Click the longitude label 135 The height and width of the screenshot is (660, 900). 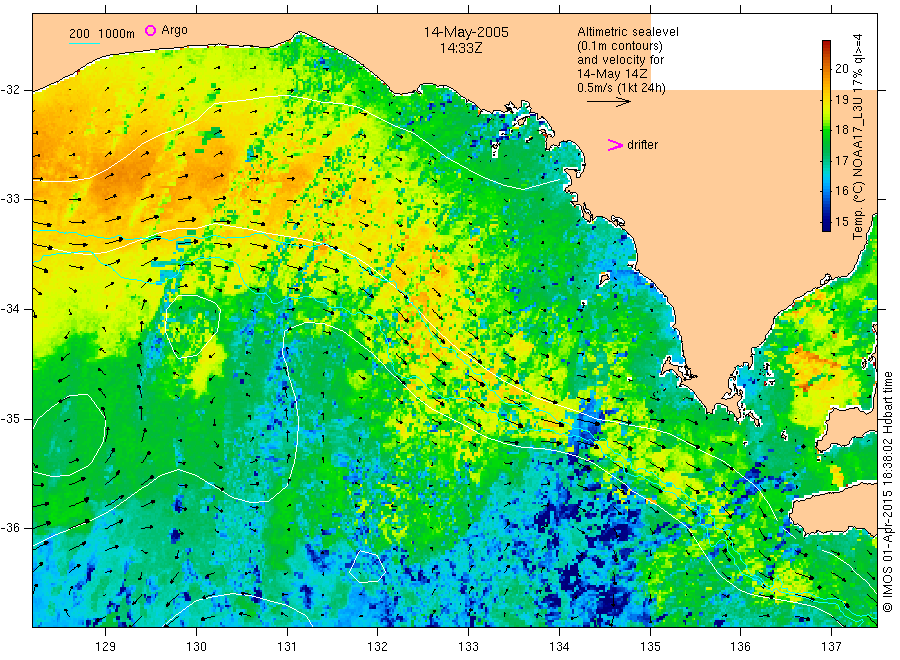(x=650, y=647)
